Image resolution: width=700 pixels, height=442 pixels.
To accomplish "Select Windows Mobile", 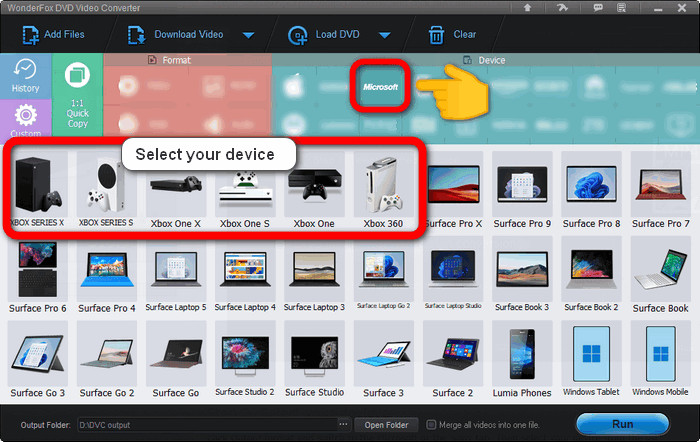I will click(x=661, y=360).
